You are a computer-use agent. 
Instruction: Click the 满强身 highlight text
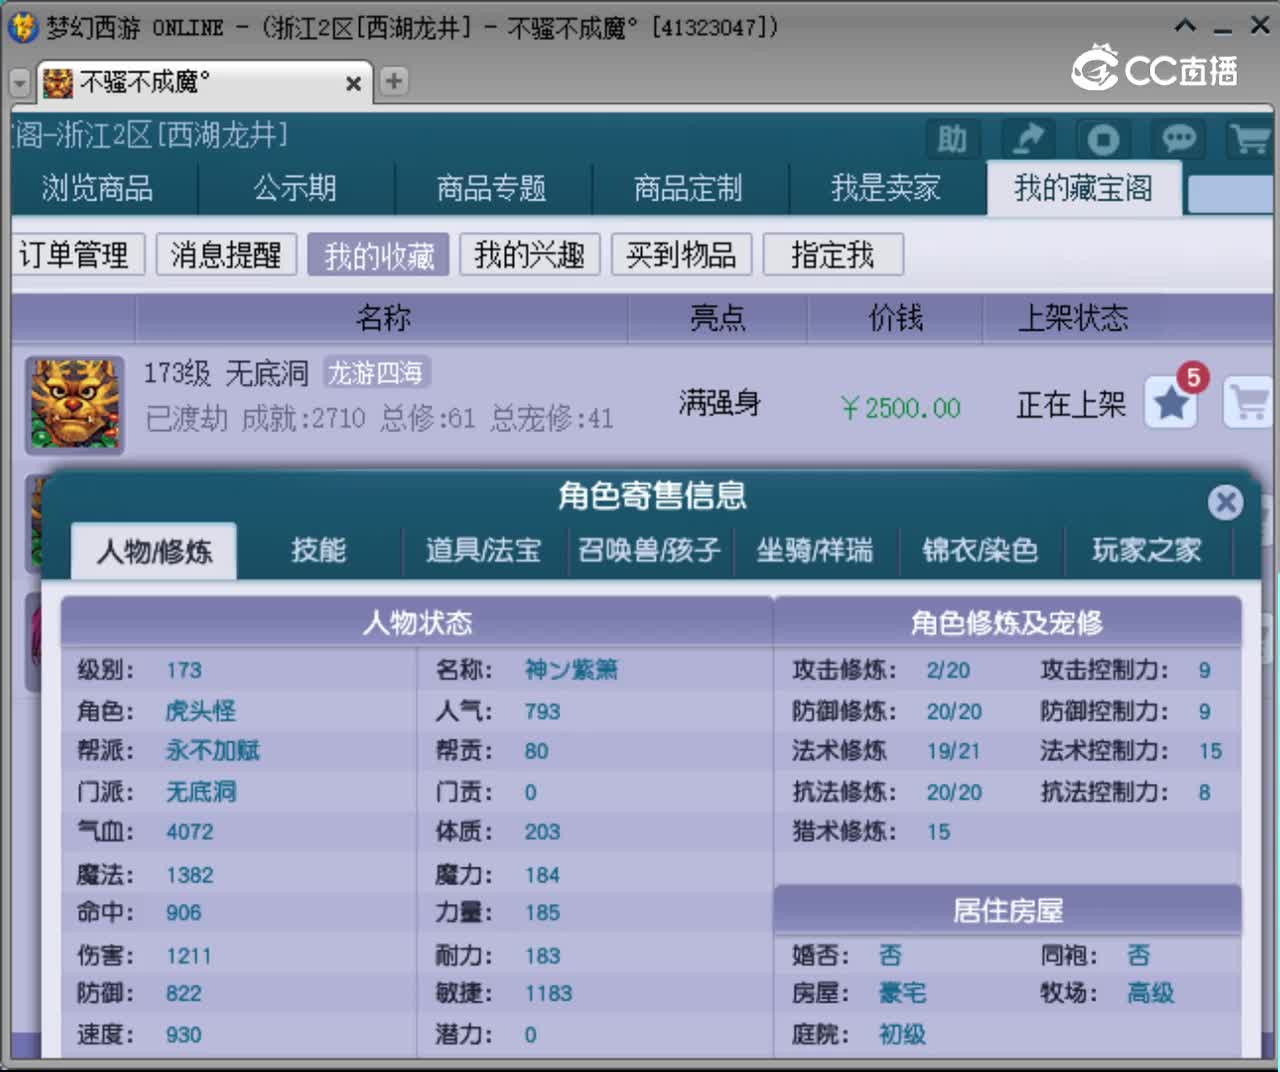pos(720,403)
